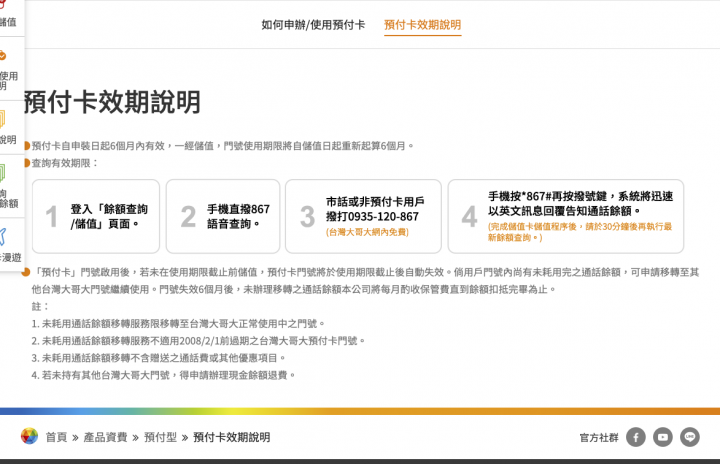This screenshot has width=720, height=464.
Task: Click the 預付卡效期說明 breadcrumb item
Action: coord(231,437)
